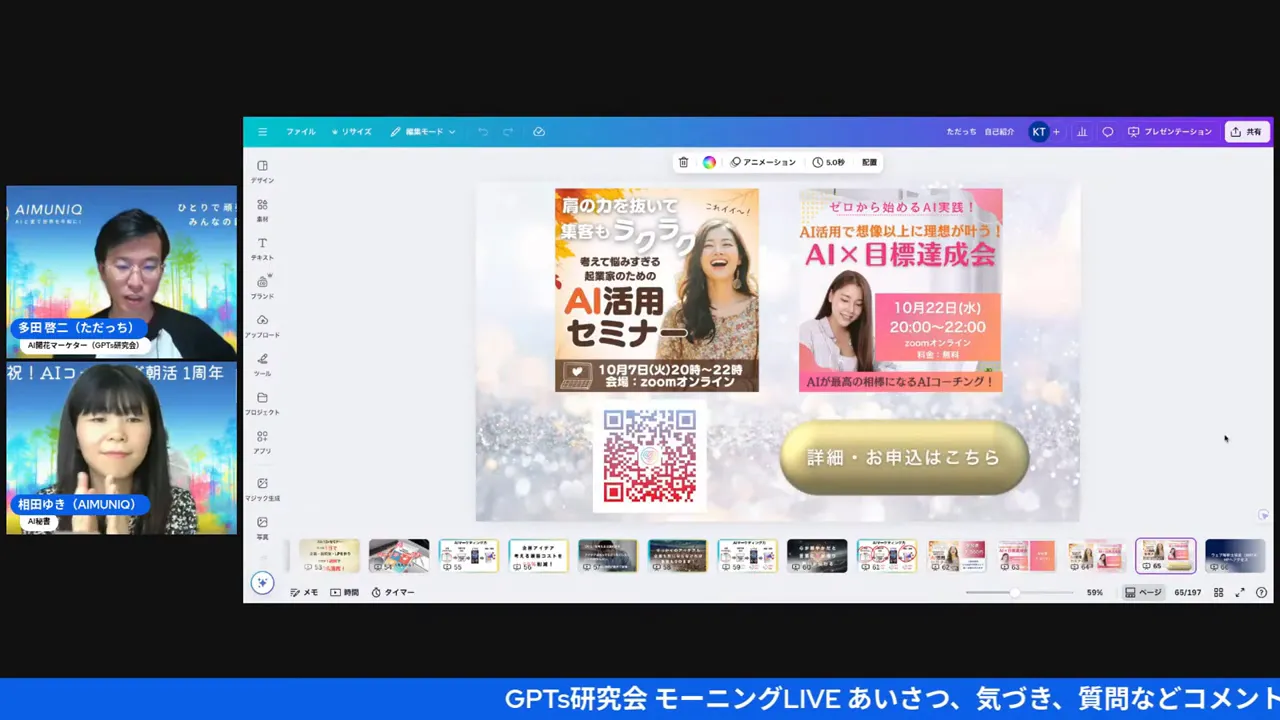Open the アプリ apps panel
1280x720 pixels.
tap(262, 442)
